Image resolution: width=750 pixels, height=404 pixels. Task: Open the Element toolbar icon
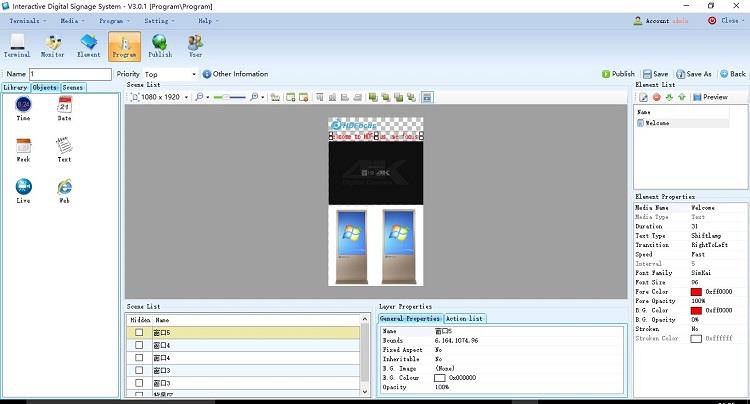88,46
